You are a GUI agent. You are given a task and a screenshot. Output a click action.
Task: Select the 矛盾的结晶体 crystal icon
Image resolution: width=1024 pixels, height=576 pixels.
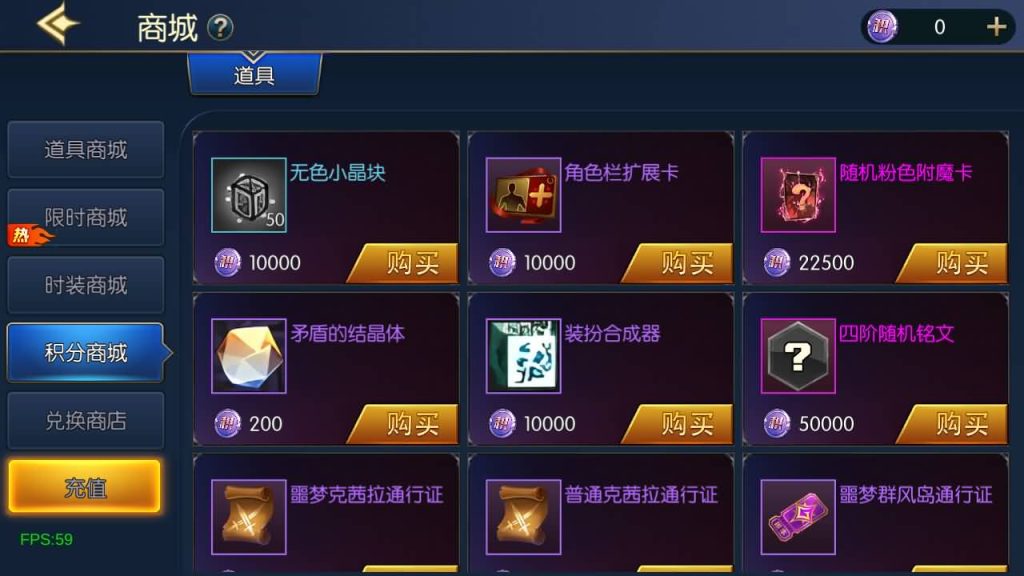[x=249, y=356]
